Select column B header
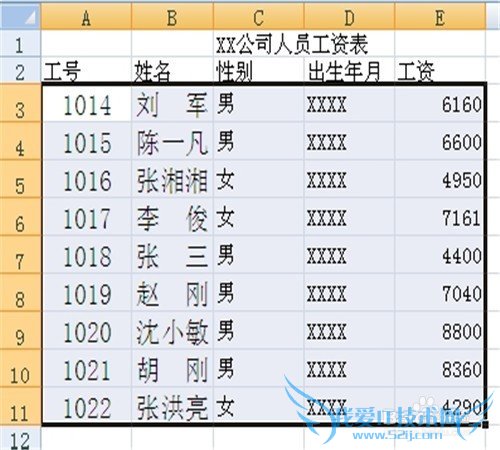The height and width of the screenshot is (450, 500). point(172,16)
